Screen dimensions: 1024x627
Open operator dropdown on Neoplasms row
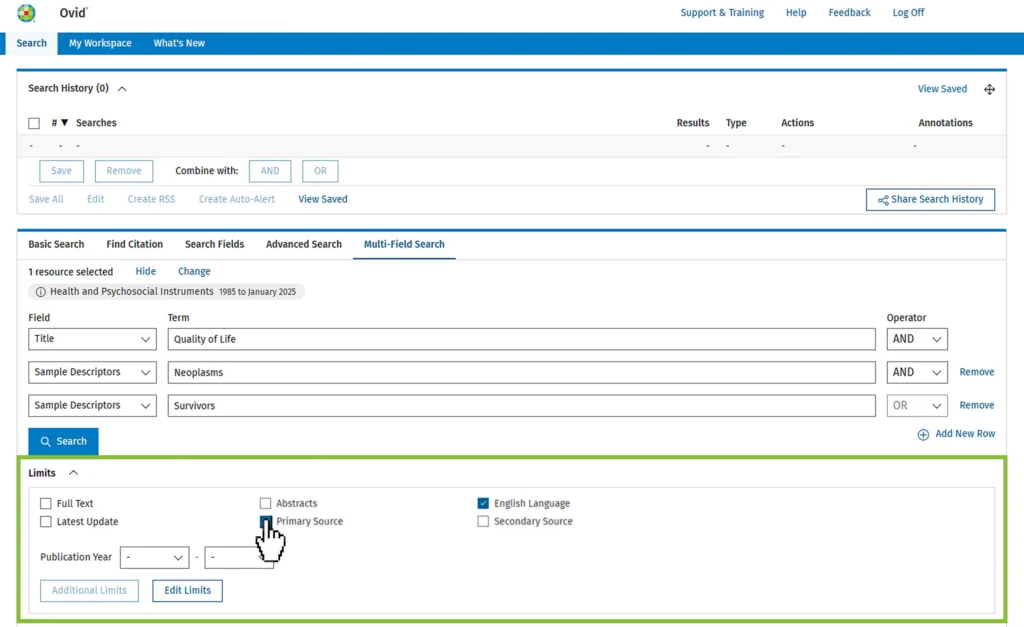pos(917,372)
